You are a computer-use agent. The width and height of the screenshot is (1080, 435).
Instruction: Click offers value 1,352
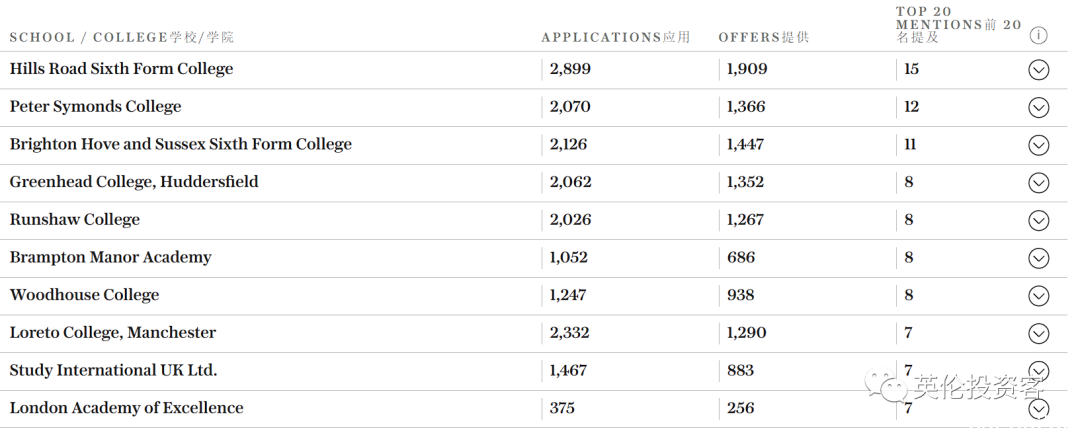tap(745, 182)
